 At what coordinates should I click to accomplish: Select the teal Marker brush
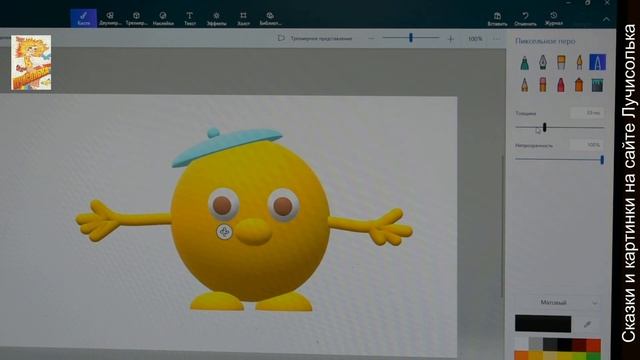tap(524, 62)
